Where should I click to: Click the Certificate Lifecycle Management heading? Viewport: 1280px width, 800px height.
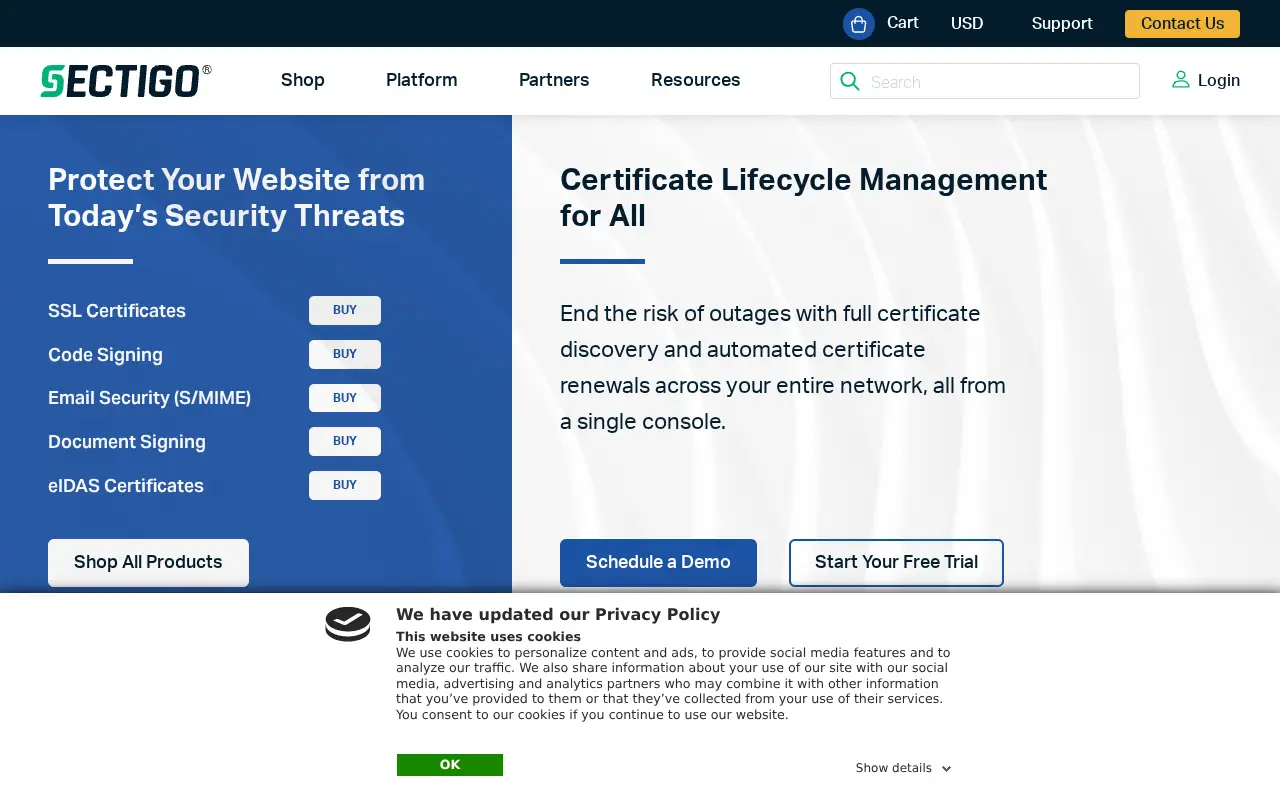(804, 198)
